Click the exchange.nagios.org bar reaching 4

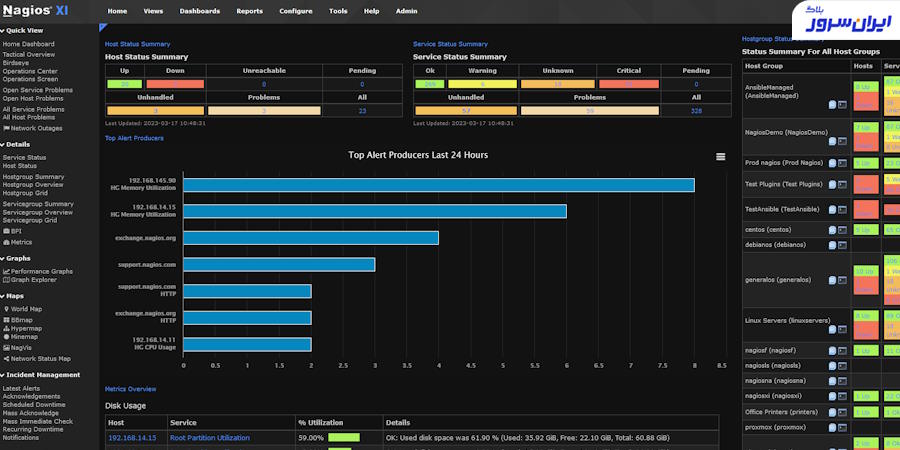tap(311, 238)
